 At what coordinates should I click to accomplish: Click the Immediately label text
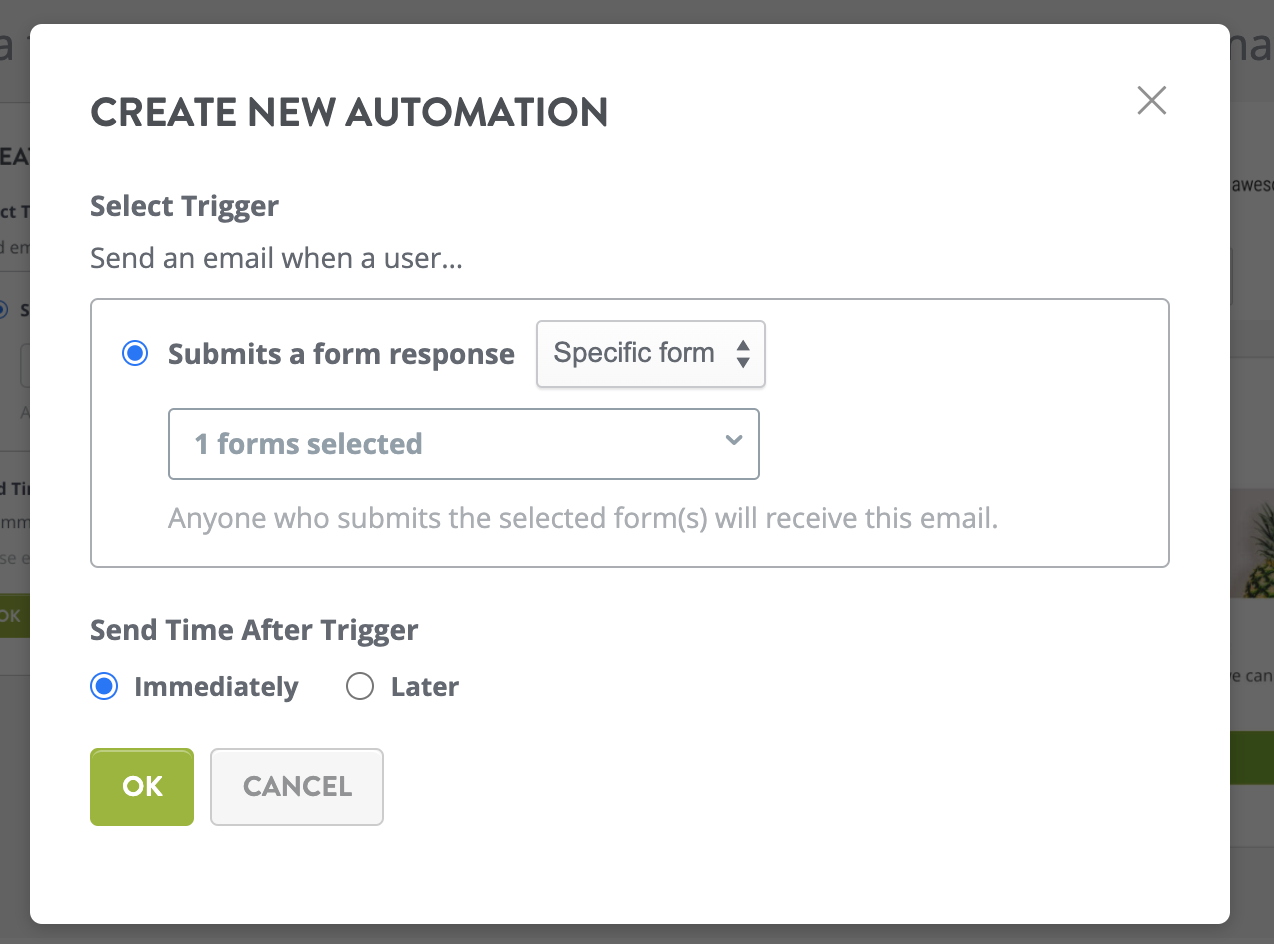[x=216, y=687]
